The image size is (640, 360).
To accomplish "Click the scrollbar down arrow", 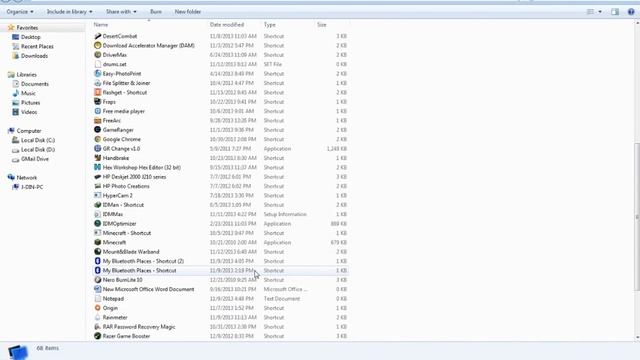I will pos(637,338).
